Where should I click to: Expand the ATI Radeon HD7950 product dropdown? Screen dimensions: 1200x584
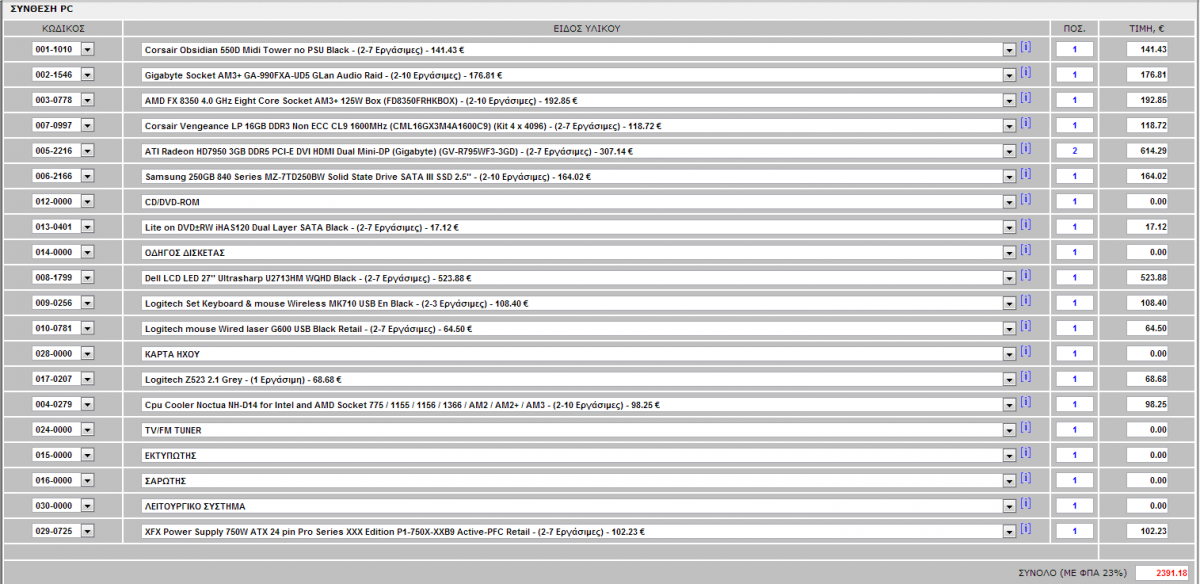point(1009,151)
